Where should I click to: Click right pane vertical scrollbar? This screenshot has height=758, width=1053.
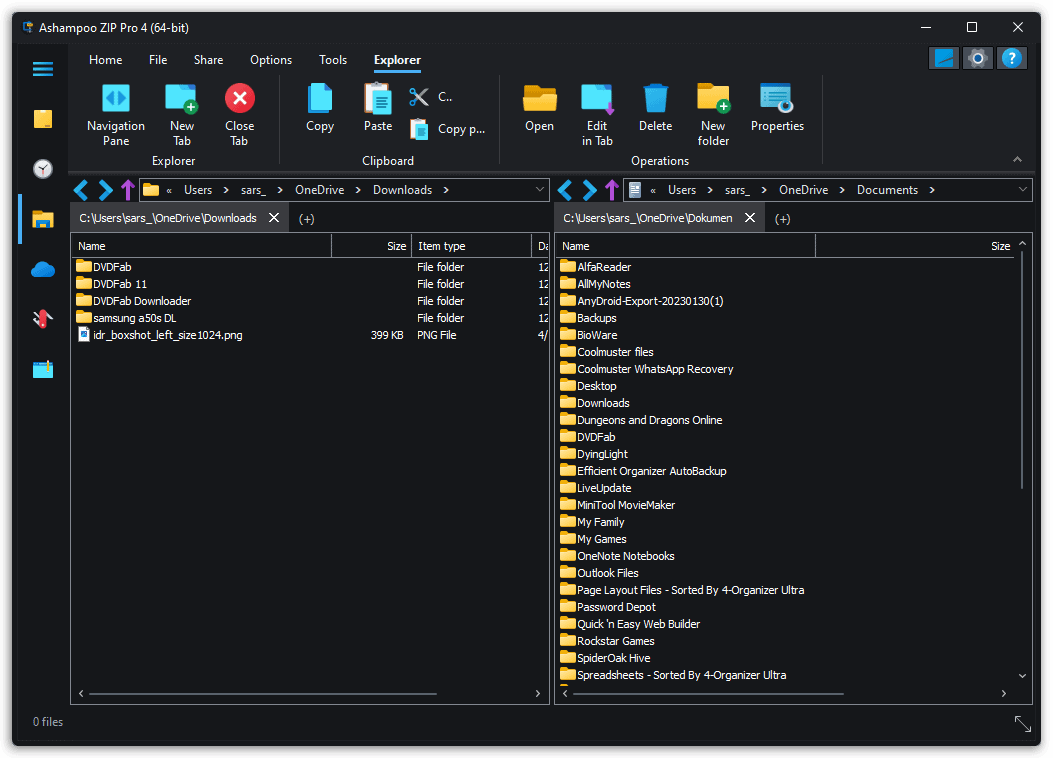tap(1022, 369)
